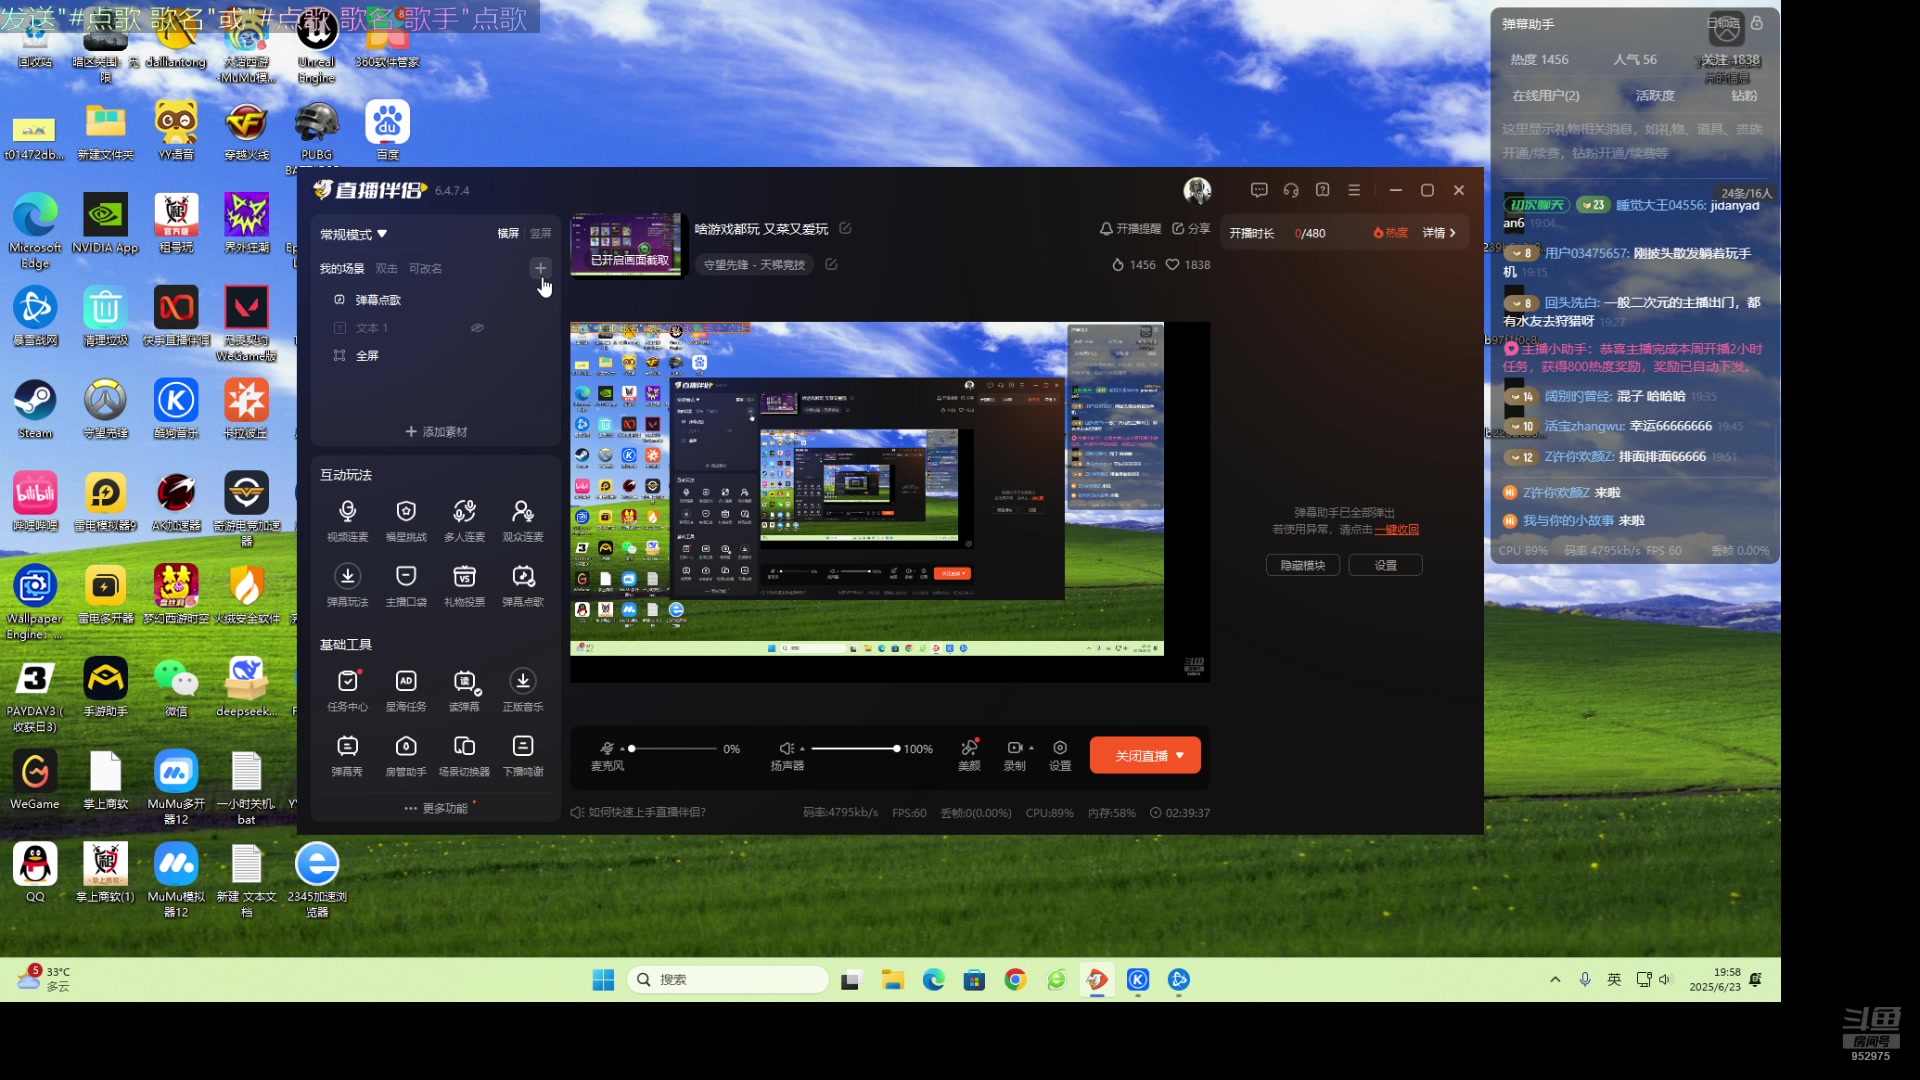Open 详情 details chevron
This screenshot has height=1080, width=1920.
1439,233
